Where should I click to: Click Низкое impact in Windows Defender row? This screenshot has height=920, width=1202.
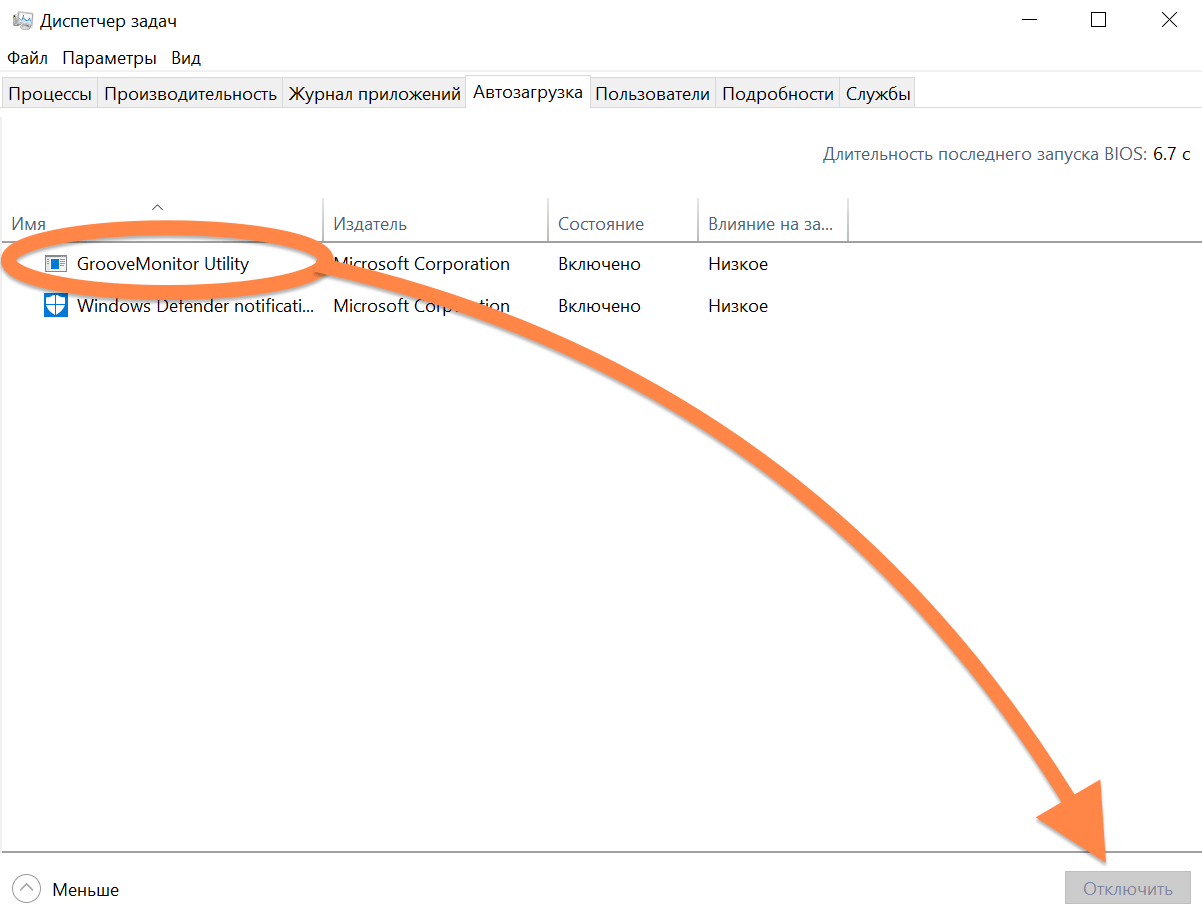click(x=738, y=306)
